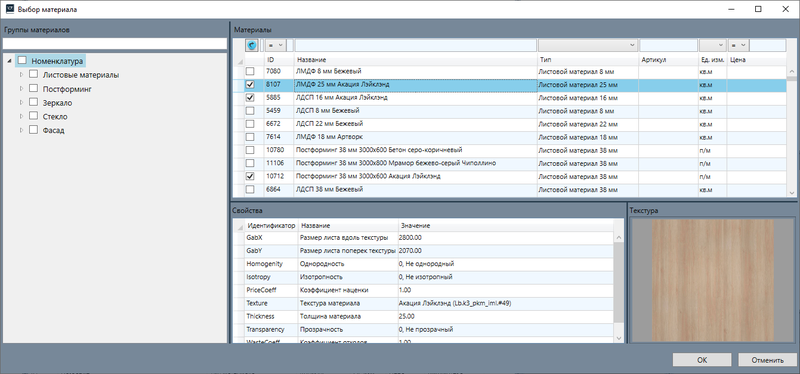Open the Тип column filter dropdown
This screenshot has width=800, height=374.
(x=587, y=45)
